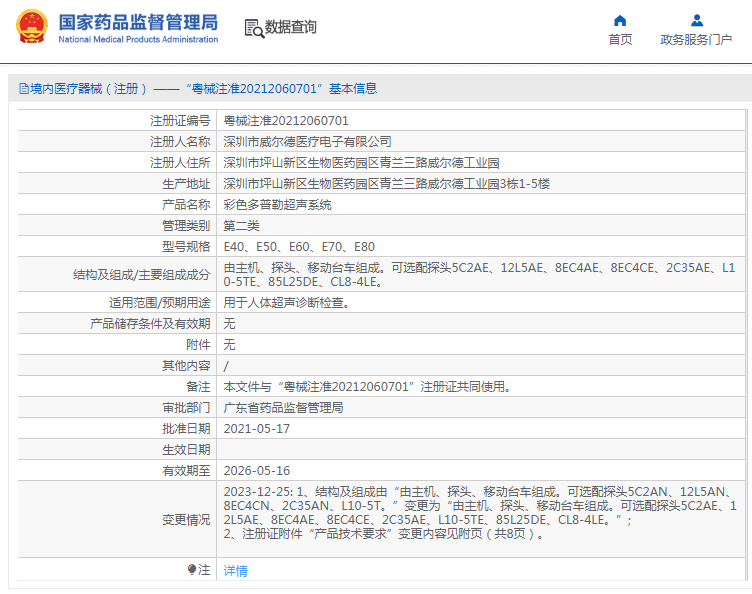This screenshot has height=594, width=752.
Task: Click the national emblem logo
Action: point(32,26)
